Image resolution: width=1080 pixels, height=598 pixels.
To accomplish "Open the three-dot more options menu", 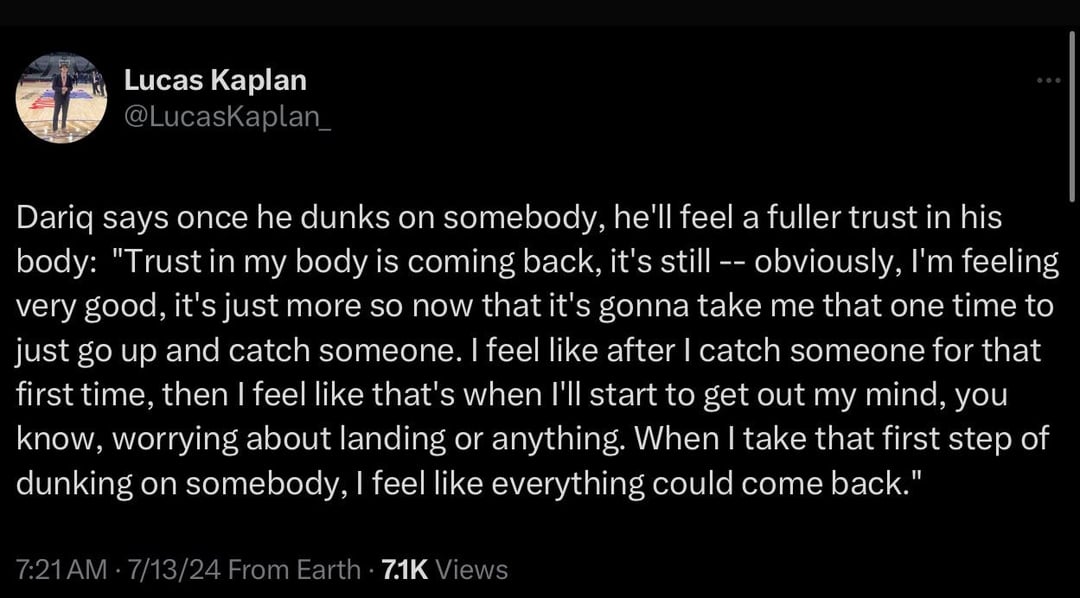I will 1048,80.
